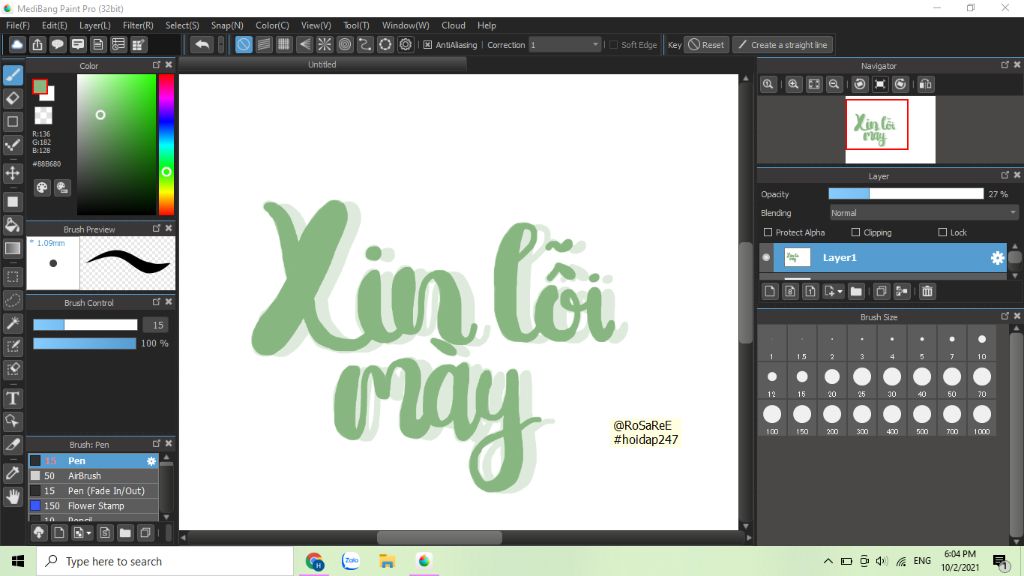Open the Blending mode dropdown
Viewport: 1024px width, 576px height.
click(x=923, y=213)
